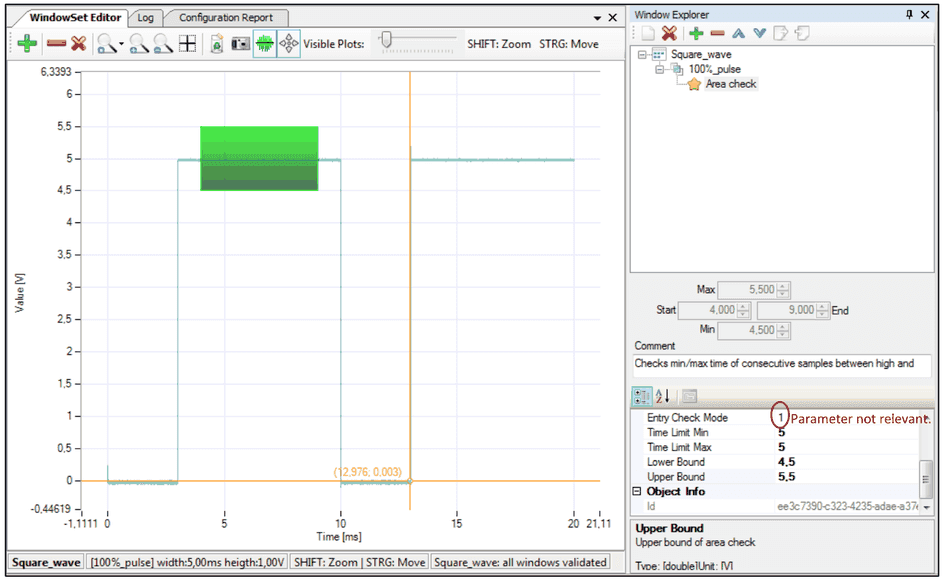Switch property grid to categorized view
Image resolution: width=943 pixels, height=580 pixels.
tap(642, 396)
